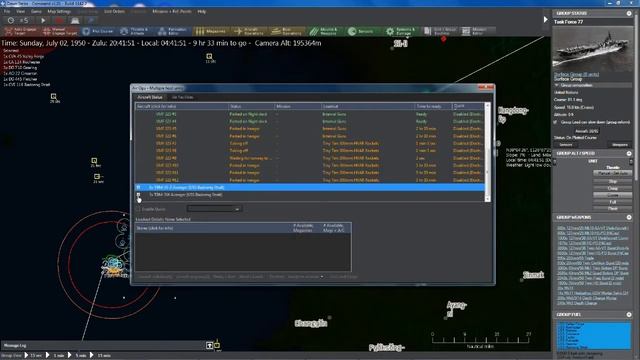Image resolution: width=640 pixels, height=360 pixels.
Task: Open the Assign to mission dropdown
Action: tap(305, 277)
